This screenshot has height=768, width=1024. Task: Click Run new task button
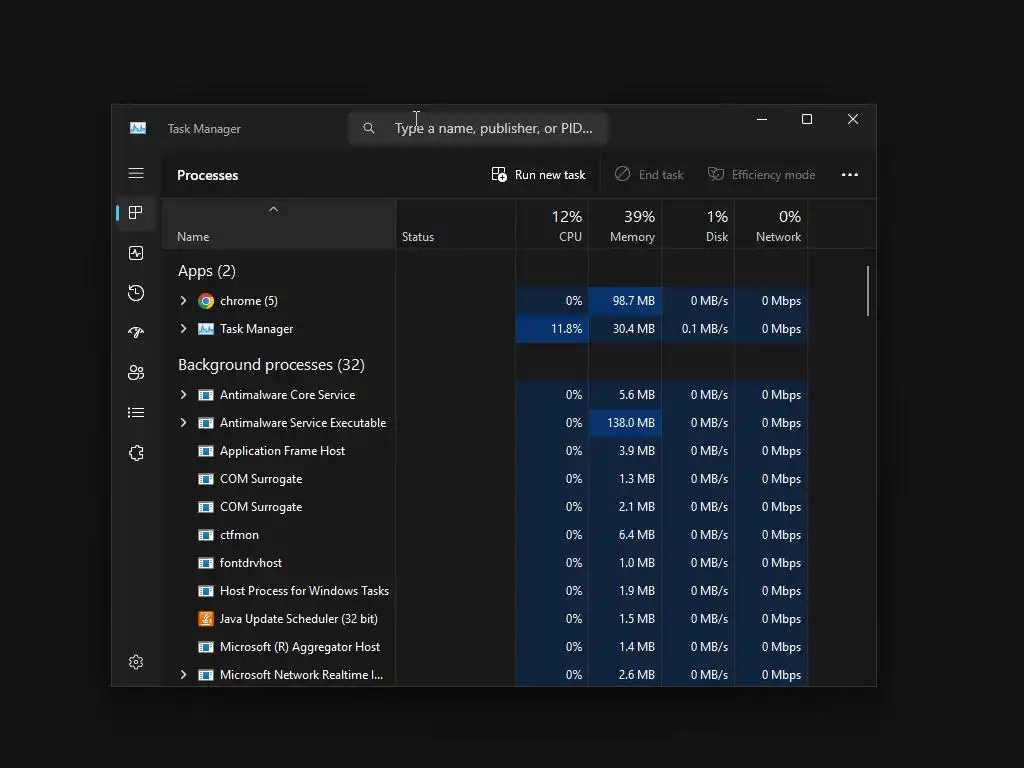tap(538, 174)
